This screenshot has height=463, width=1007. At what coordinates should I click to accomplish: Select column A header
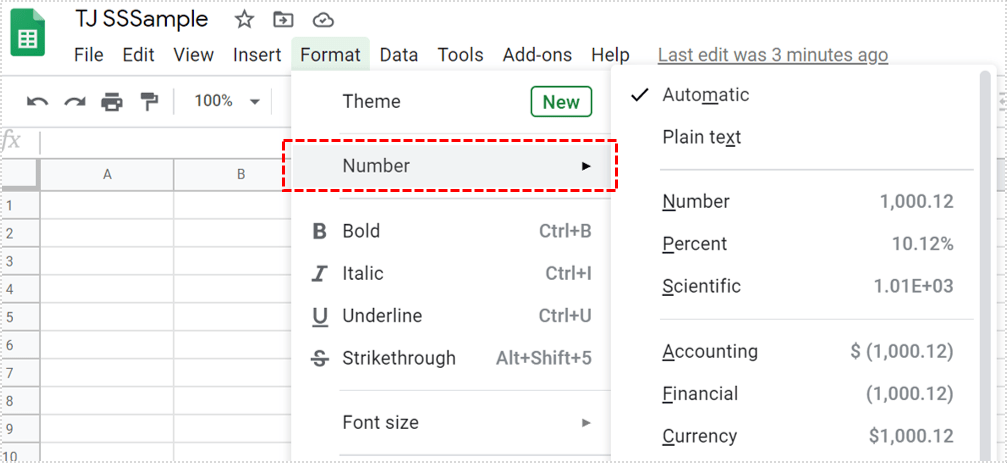[107, 174]
